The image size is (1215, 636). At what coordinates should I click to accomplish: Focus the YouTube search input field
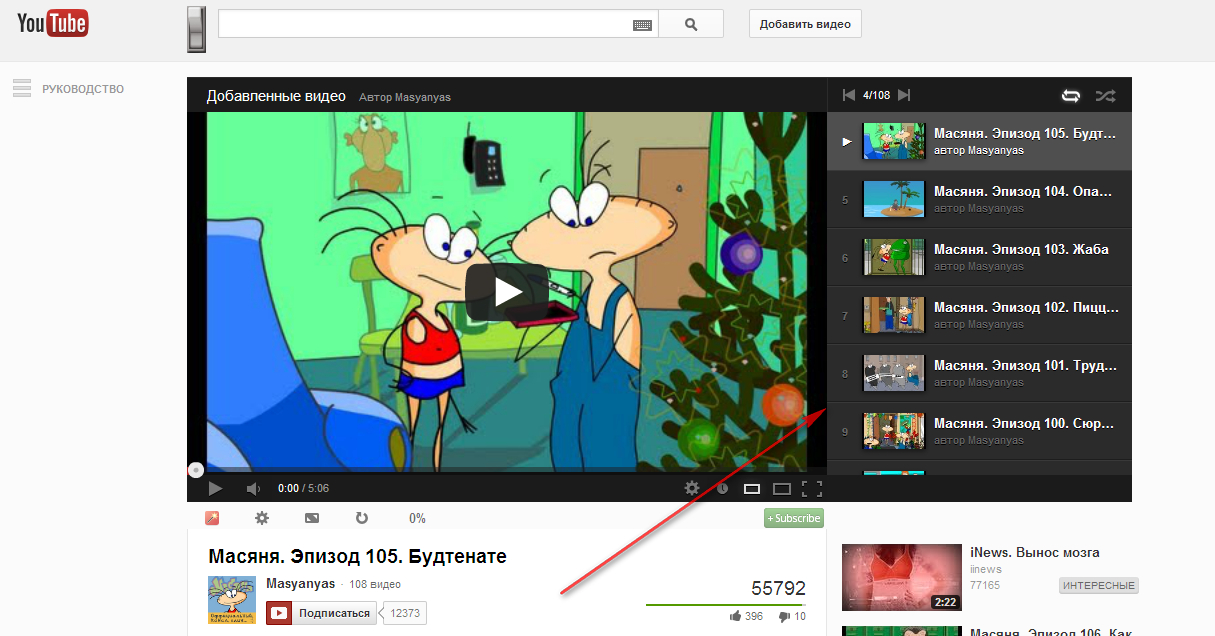point(425,24)
